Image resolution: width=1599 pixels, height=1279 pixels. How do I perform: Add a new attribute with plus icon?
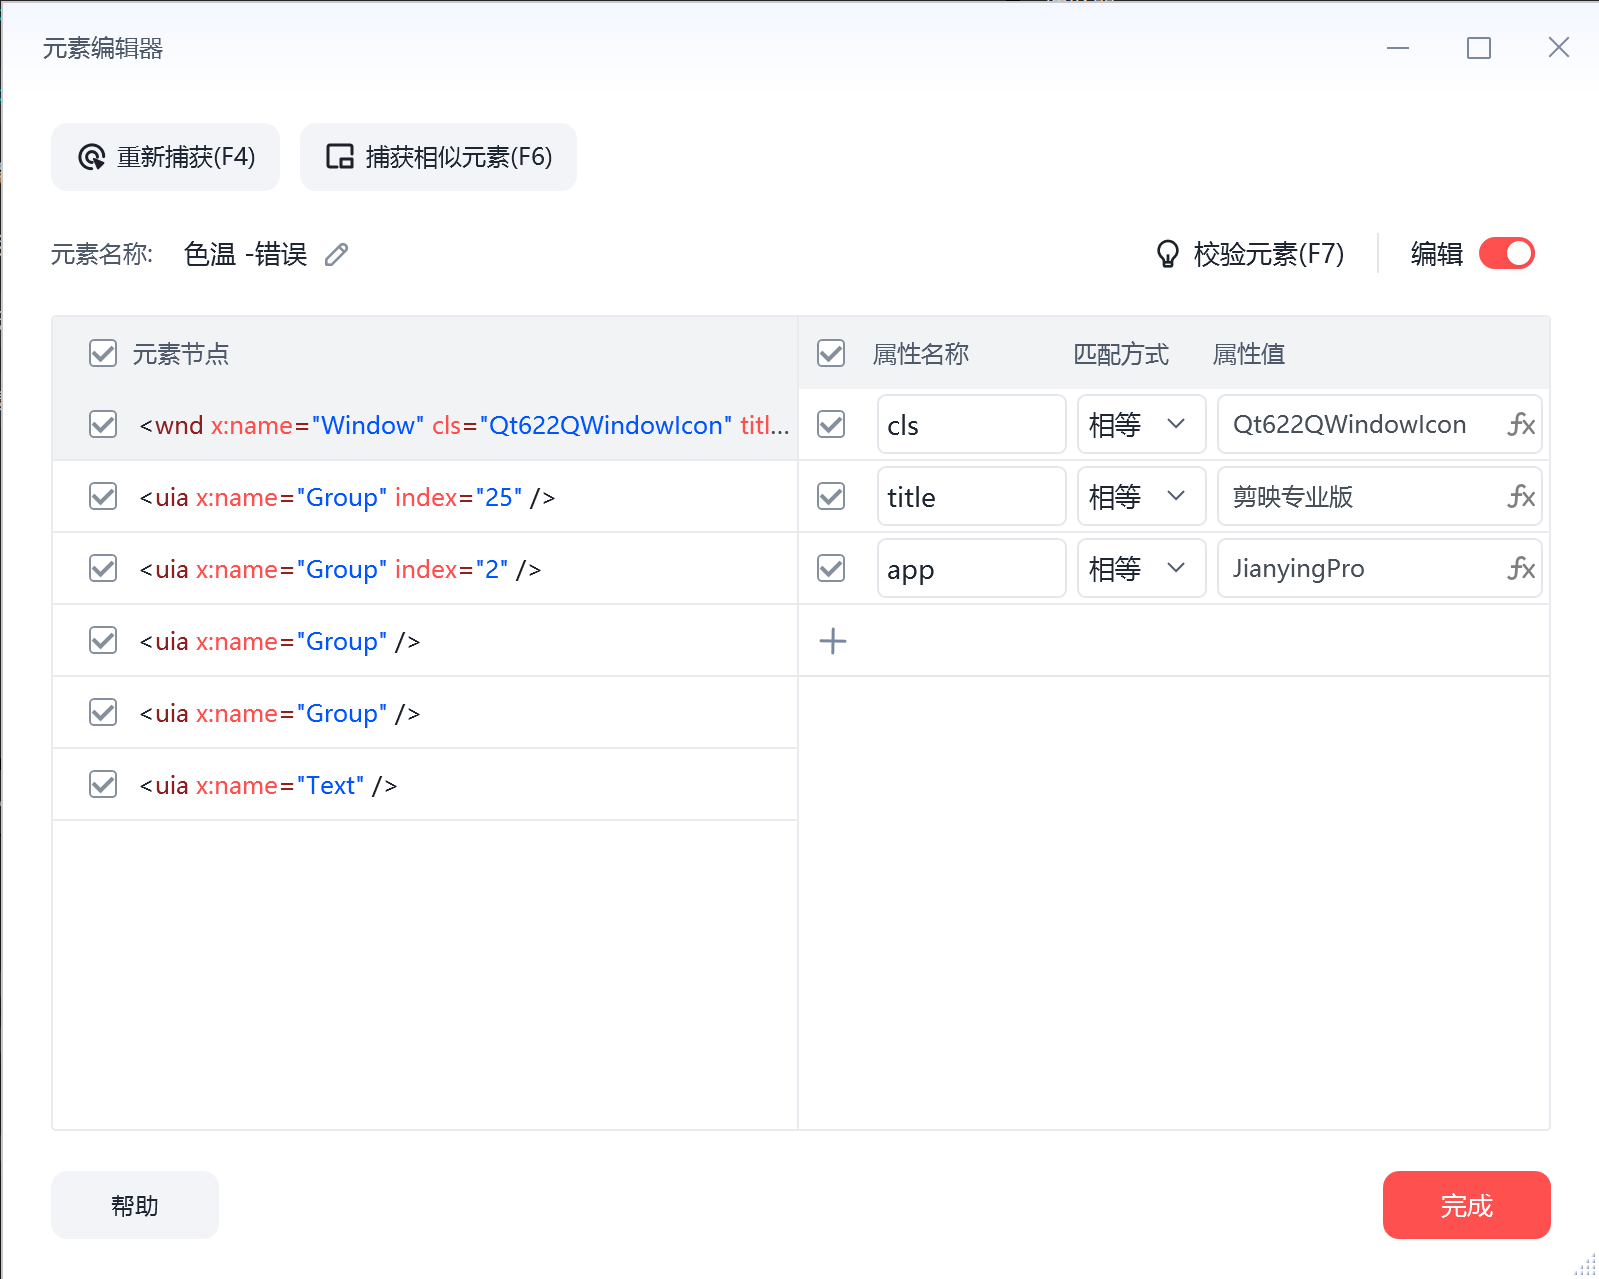tap(832, 641)
